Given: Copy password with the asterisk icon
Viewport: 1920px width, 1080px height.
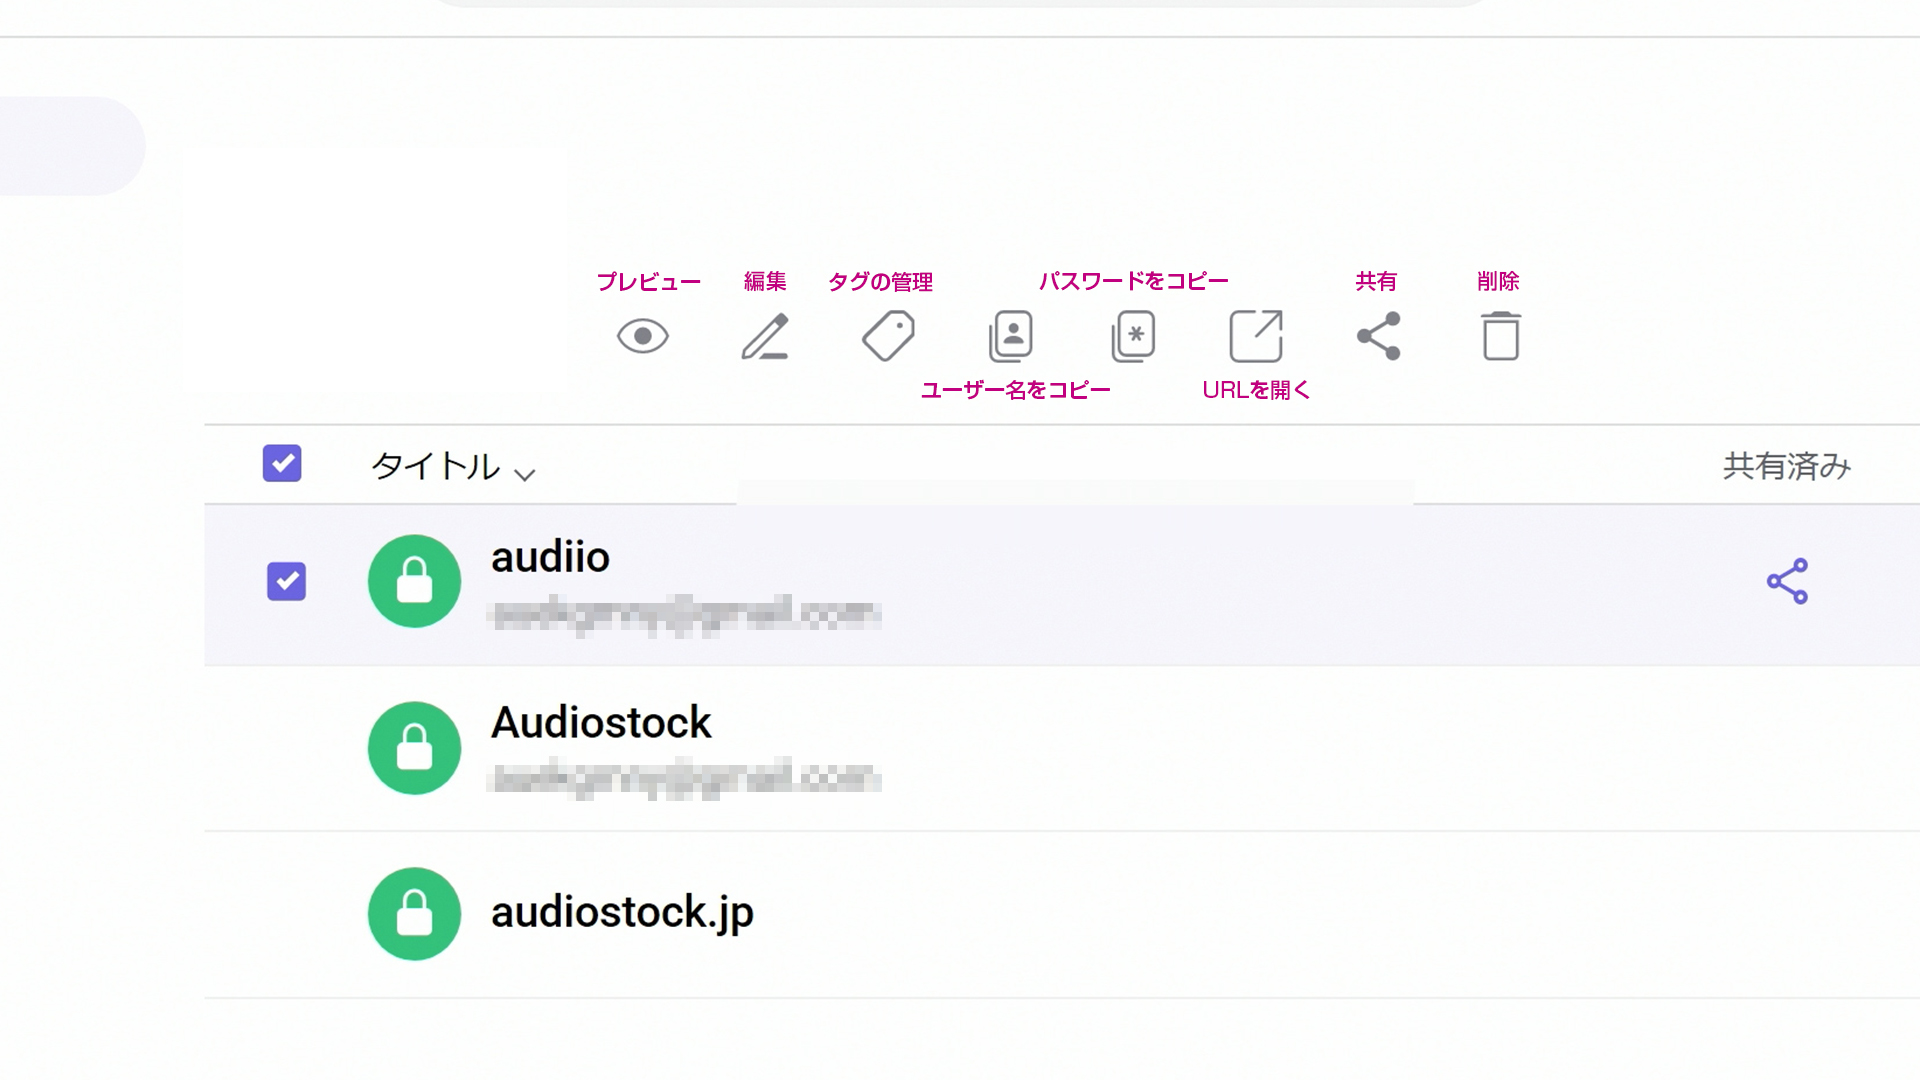Looking at the screenshot, I should (x=1133, y=336).
